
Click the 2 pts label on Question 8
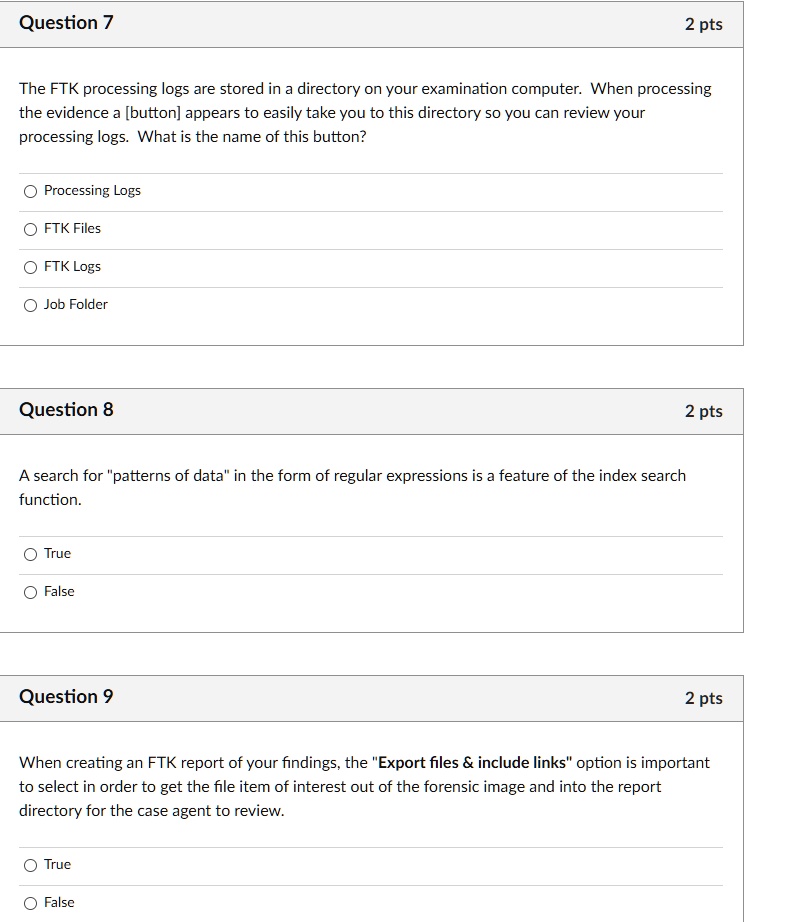706,411
